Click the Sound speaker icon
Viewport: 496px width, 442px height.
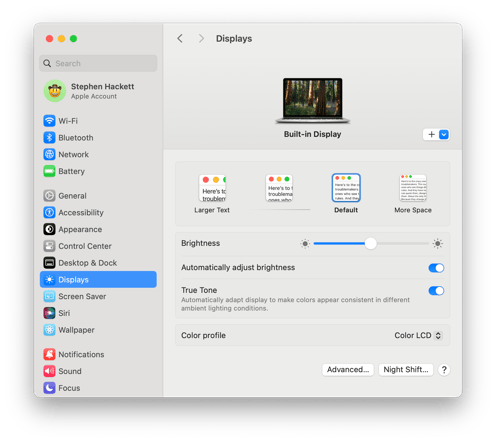49,371
